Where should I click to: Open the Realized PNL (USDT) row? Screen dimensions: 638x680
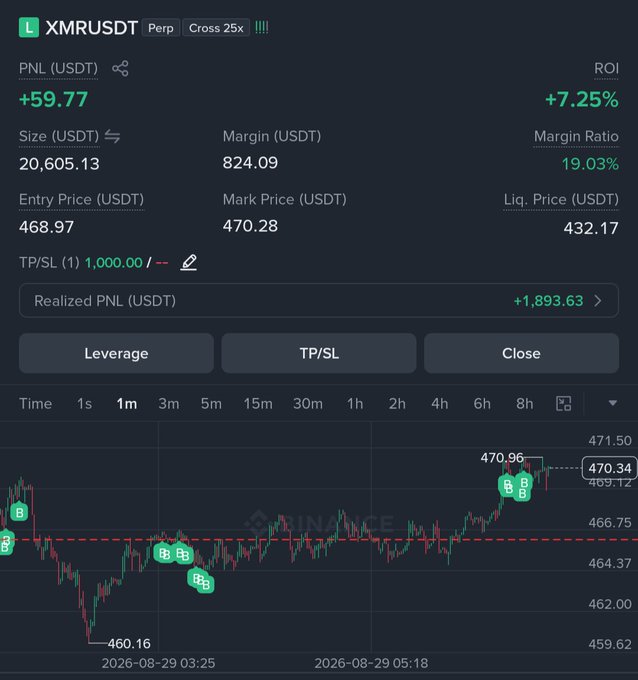(x=319, y=301)
